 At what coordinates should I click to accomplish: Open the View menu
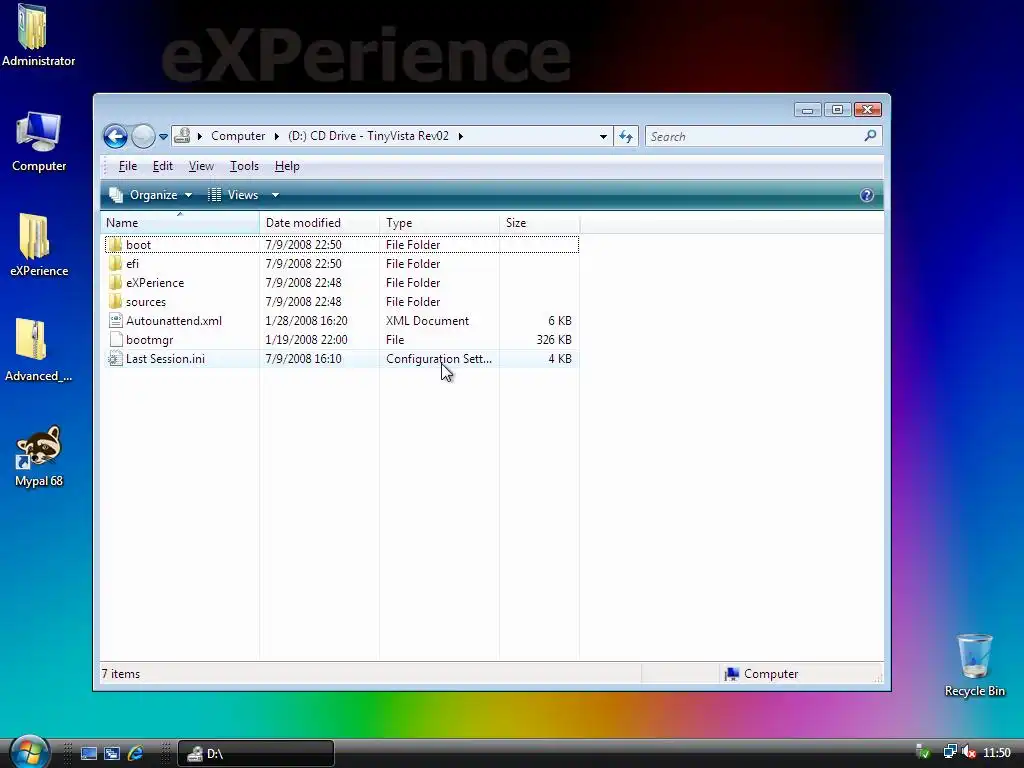click(x=201, y=166)
